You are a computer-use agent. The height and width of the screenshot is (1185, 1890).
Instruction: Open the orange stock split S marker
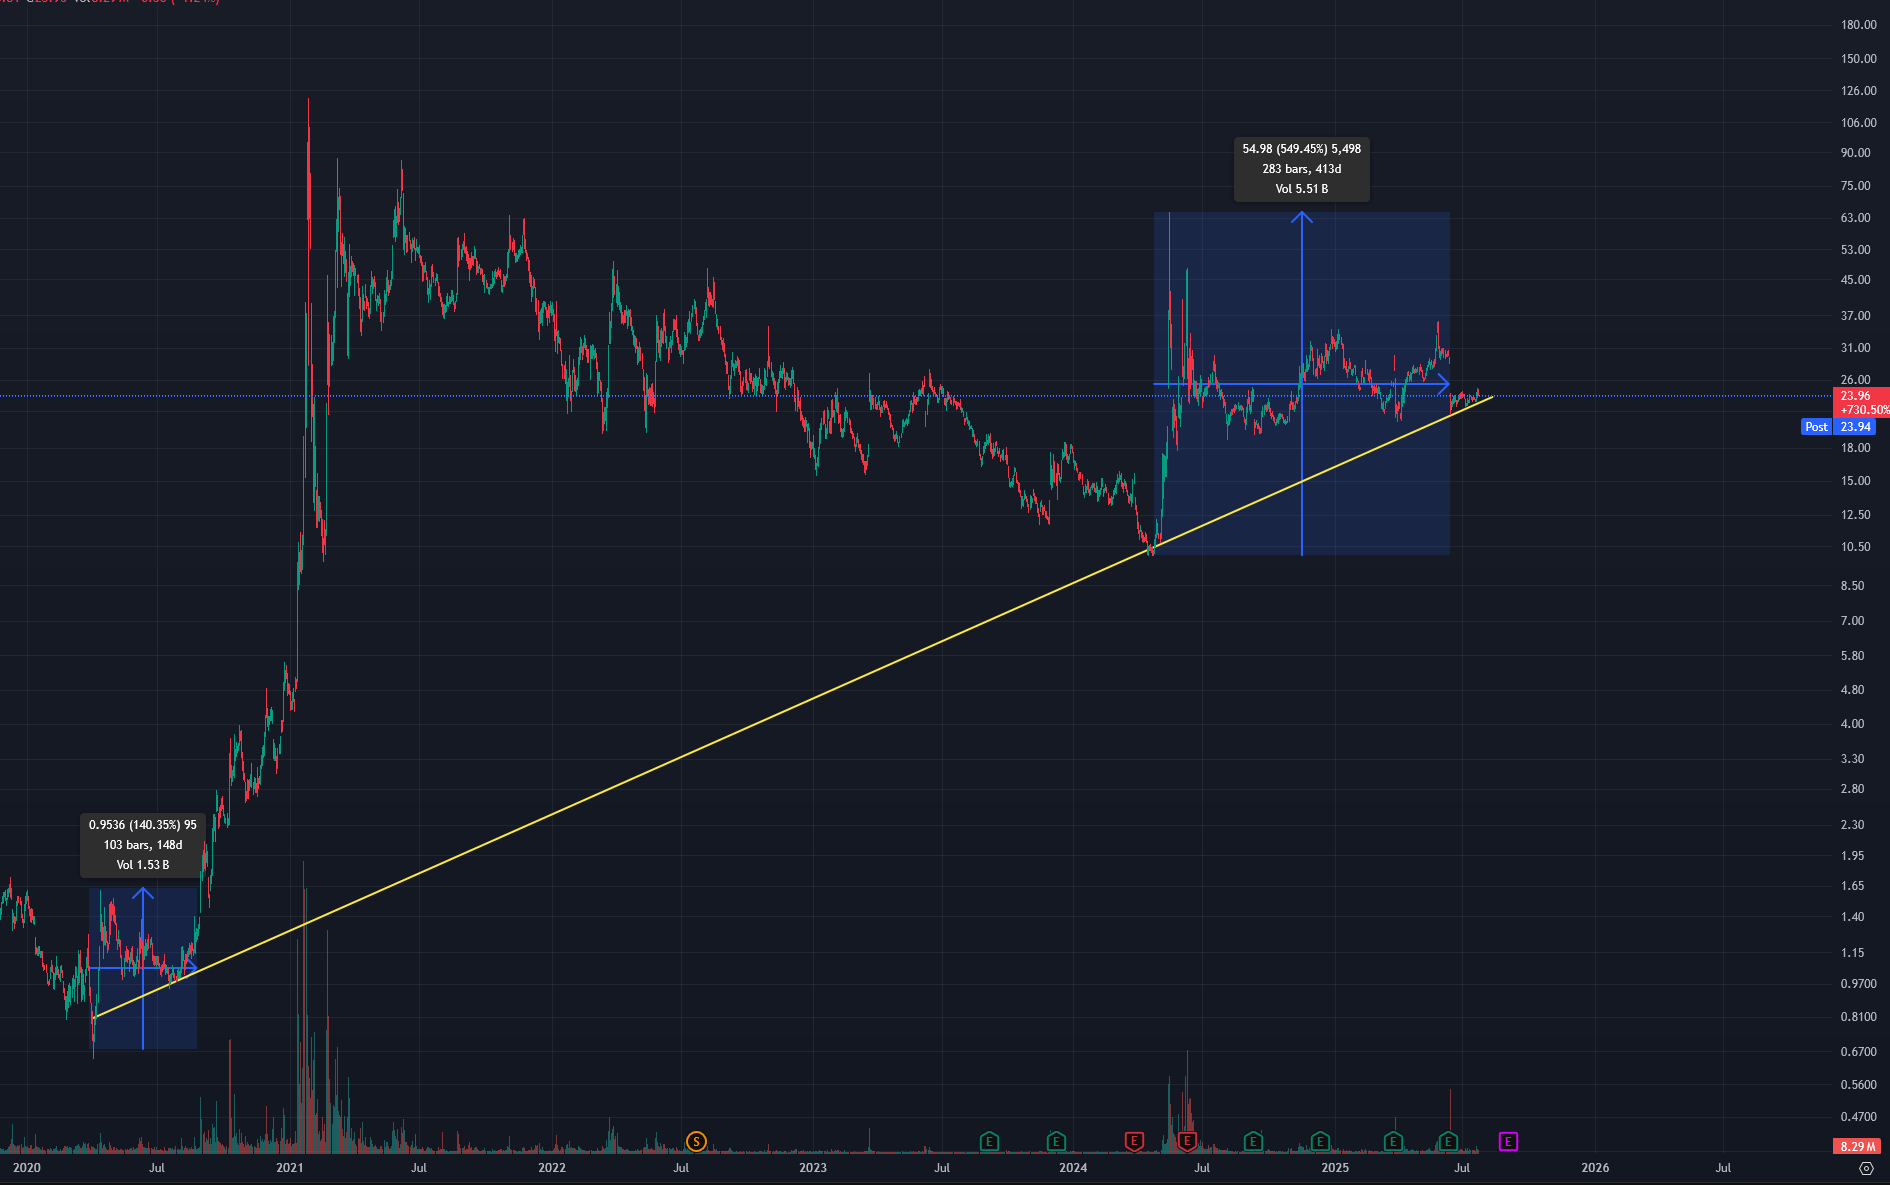coord(696,1141)
